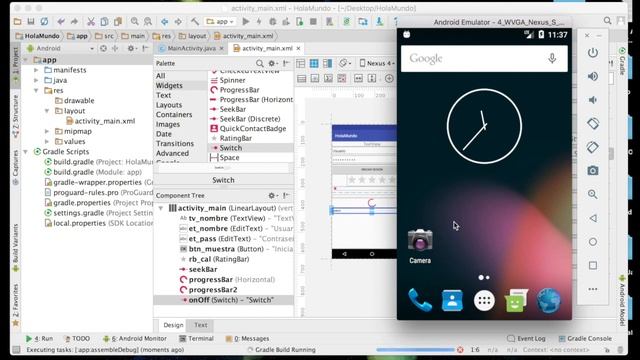Open Component Tree gear settings

point(272,196)
